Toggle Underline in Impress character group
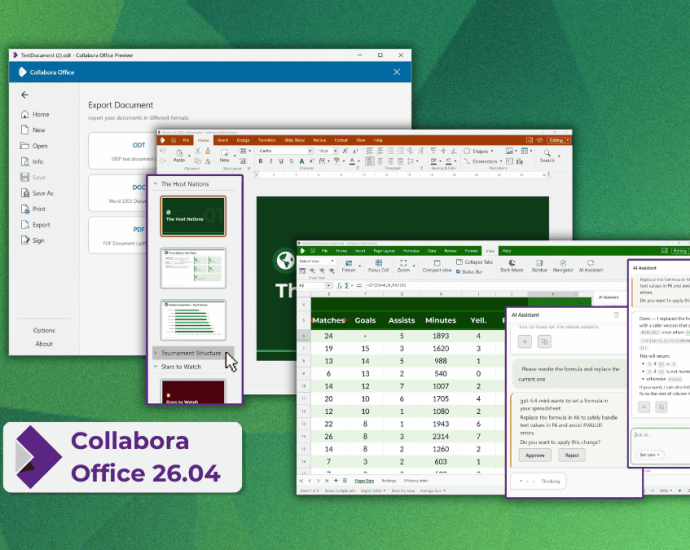 pos(281,161)
